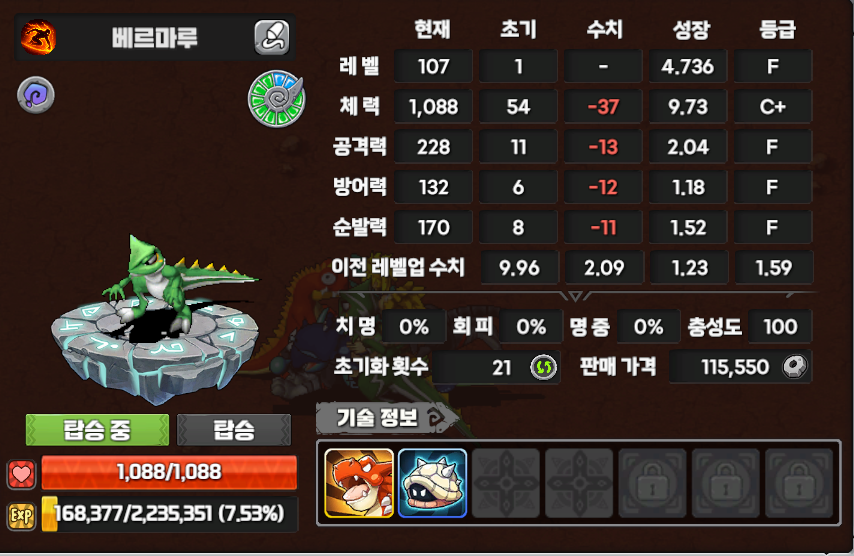
Task: Click the Exp badge icon
Action: click(x=22, y=515)
